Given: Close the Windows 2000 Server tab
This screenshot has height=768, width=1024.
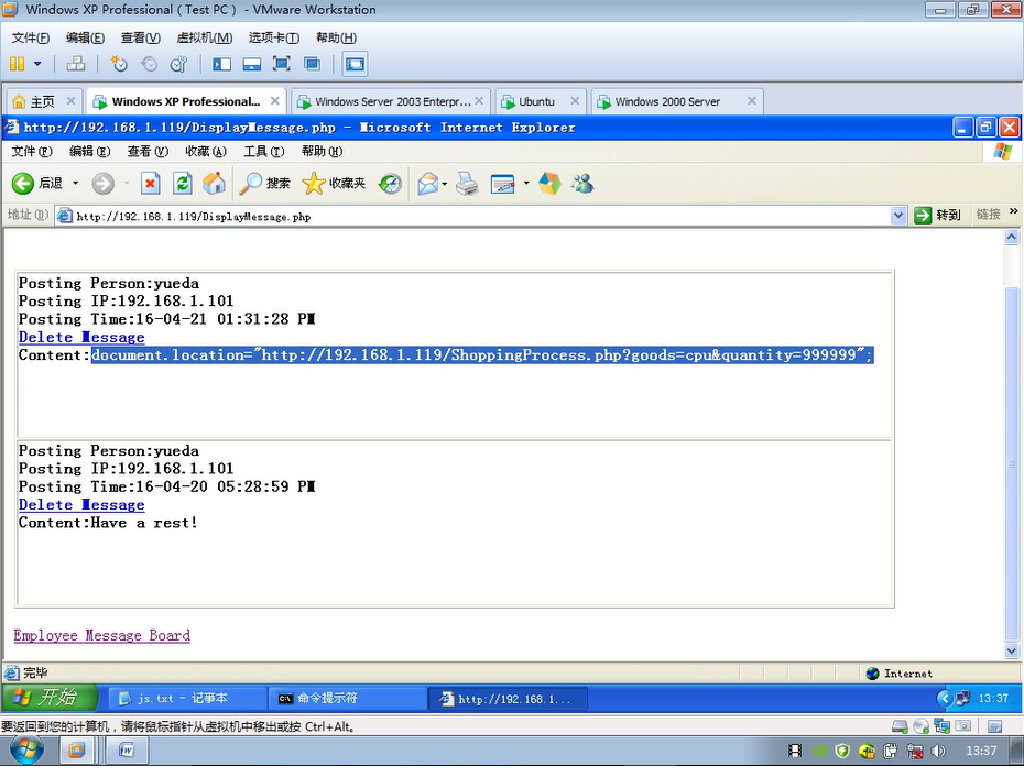Looking at the screenshot, I should 752,101.
